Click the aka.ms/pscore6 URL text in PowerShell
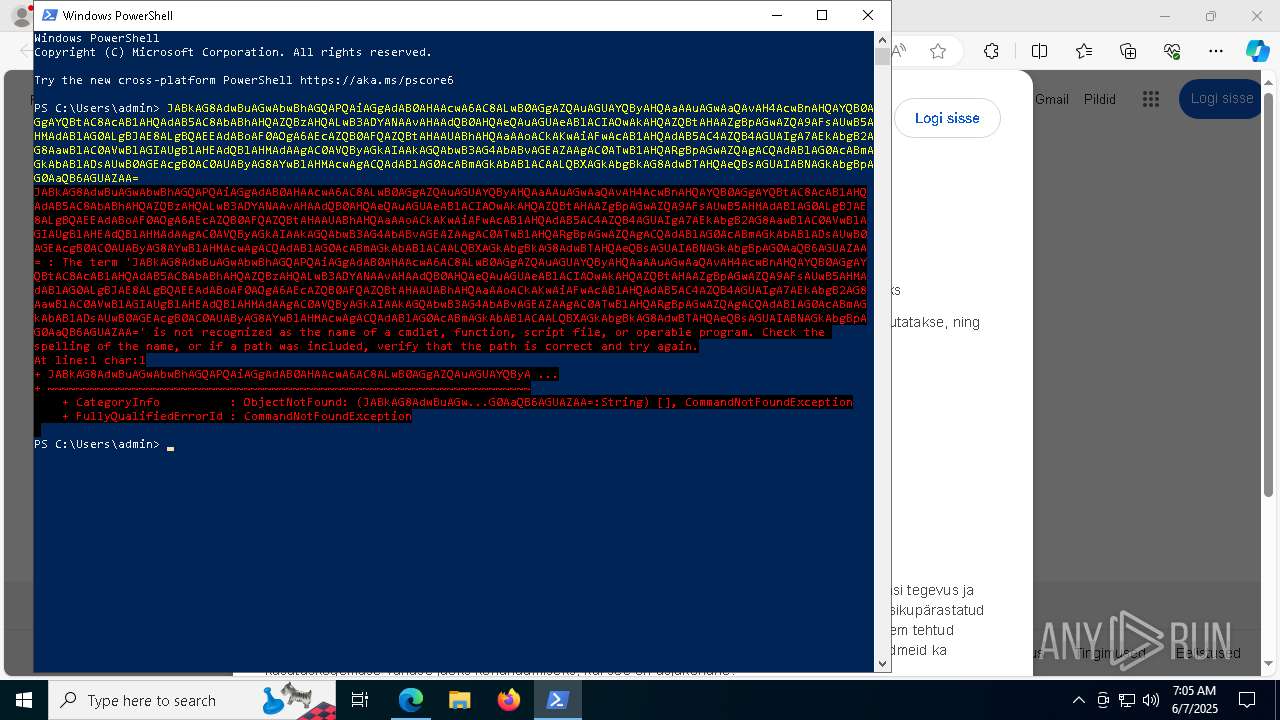The width and height of the screenshot is (1280, 720). (376, 80)
